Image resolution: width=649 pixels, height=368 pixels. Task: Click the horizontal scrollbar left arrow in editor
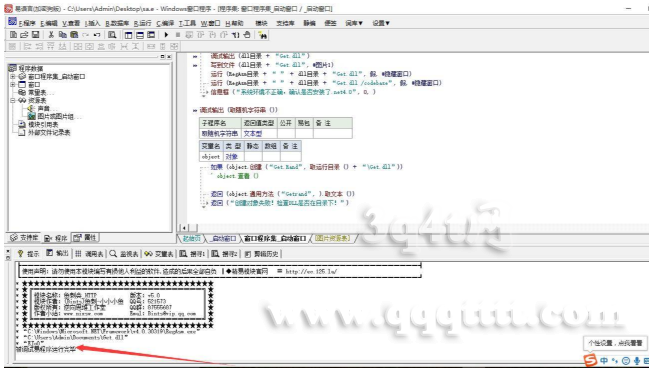(x=183, y=228)
